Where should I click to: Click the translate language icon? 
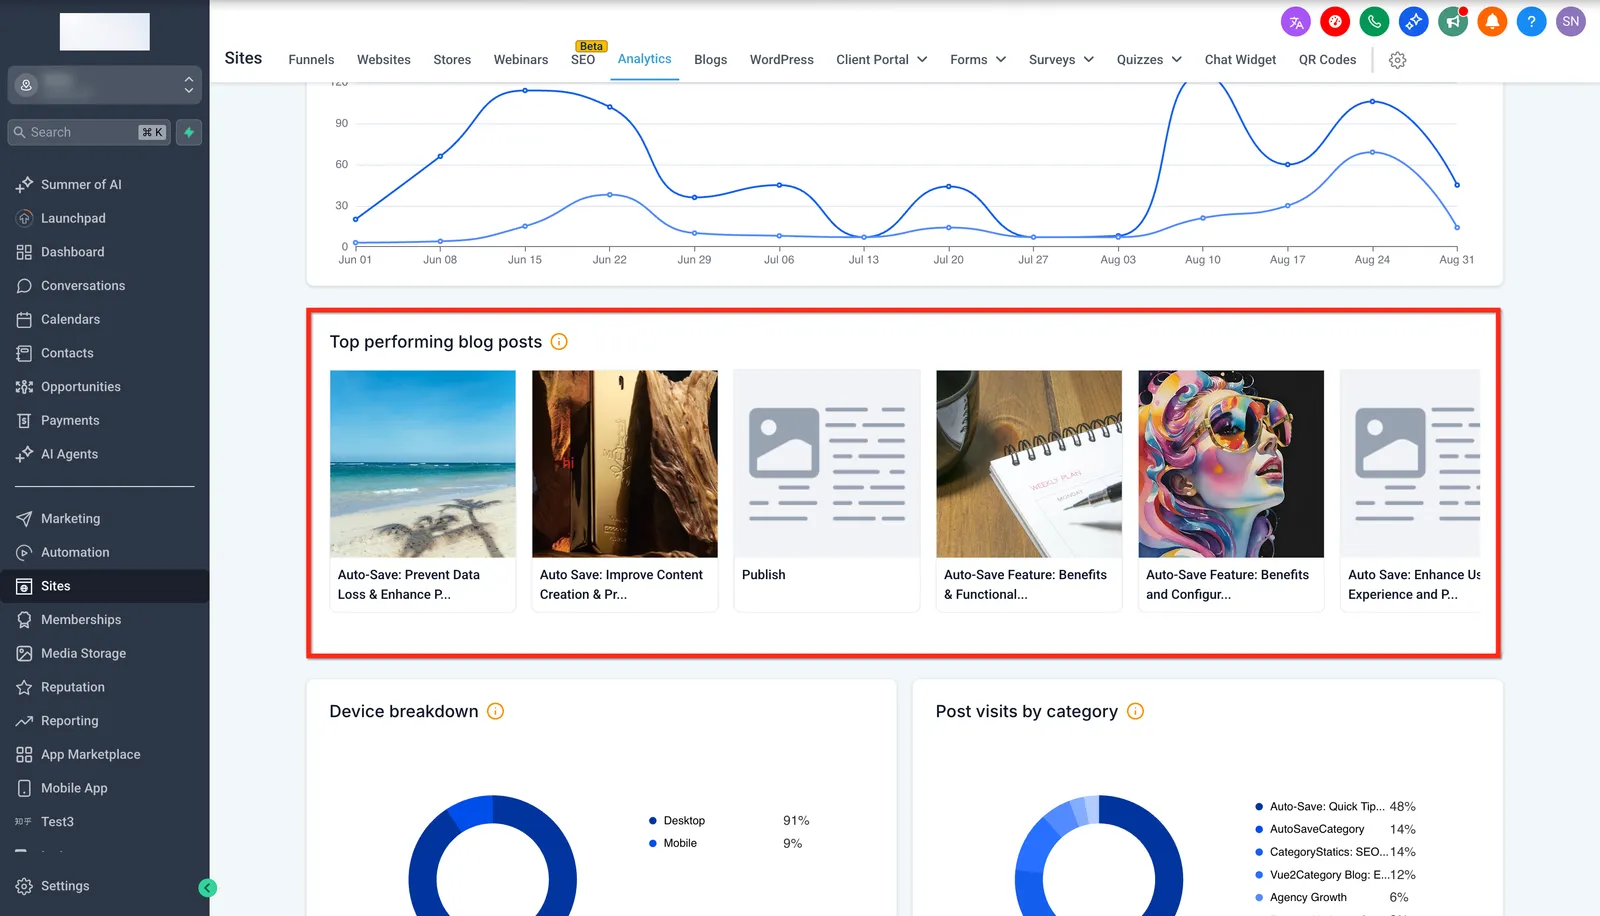[1296, 21]
